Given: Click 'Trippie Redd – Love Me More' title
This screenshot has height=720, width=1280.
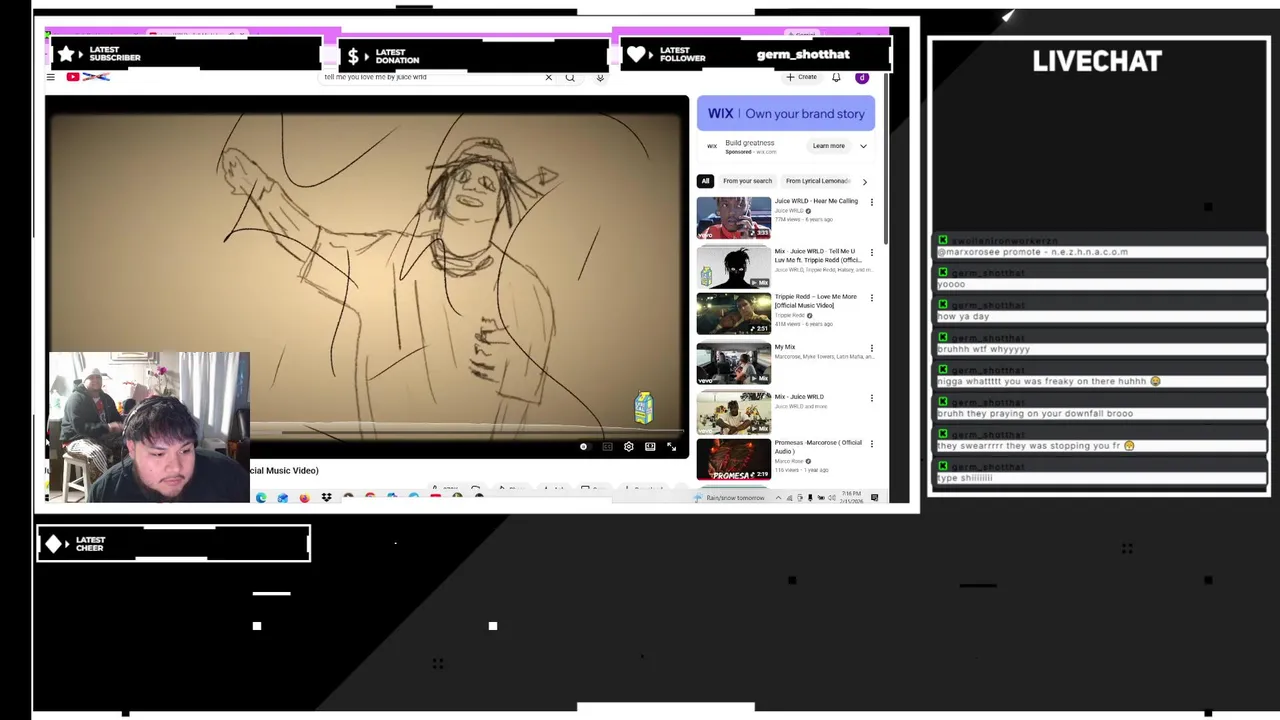Looking at the screenshot, I should coord(815,301).
